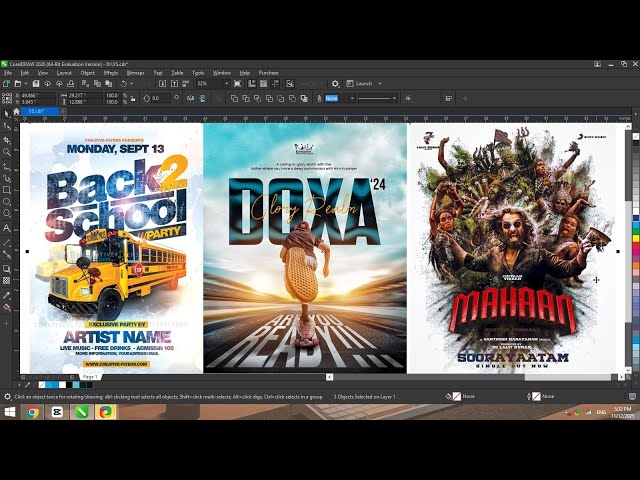Image resolution: width=640 pixels, height=480 pixels.
Task: Click the Save floppy disk icon
Action: [36, 84]
